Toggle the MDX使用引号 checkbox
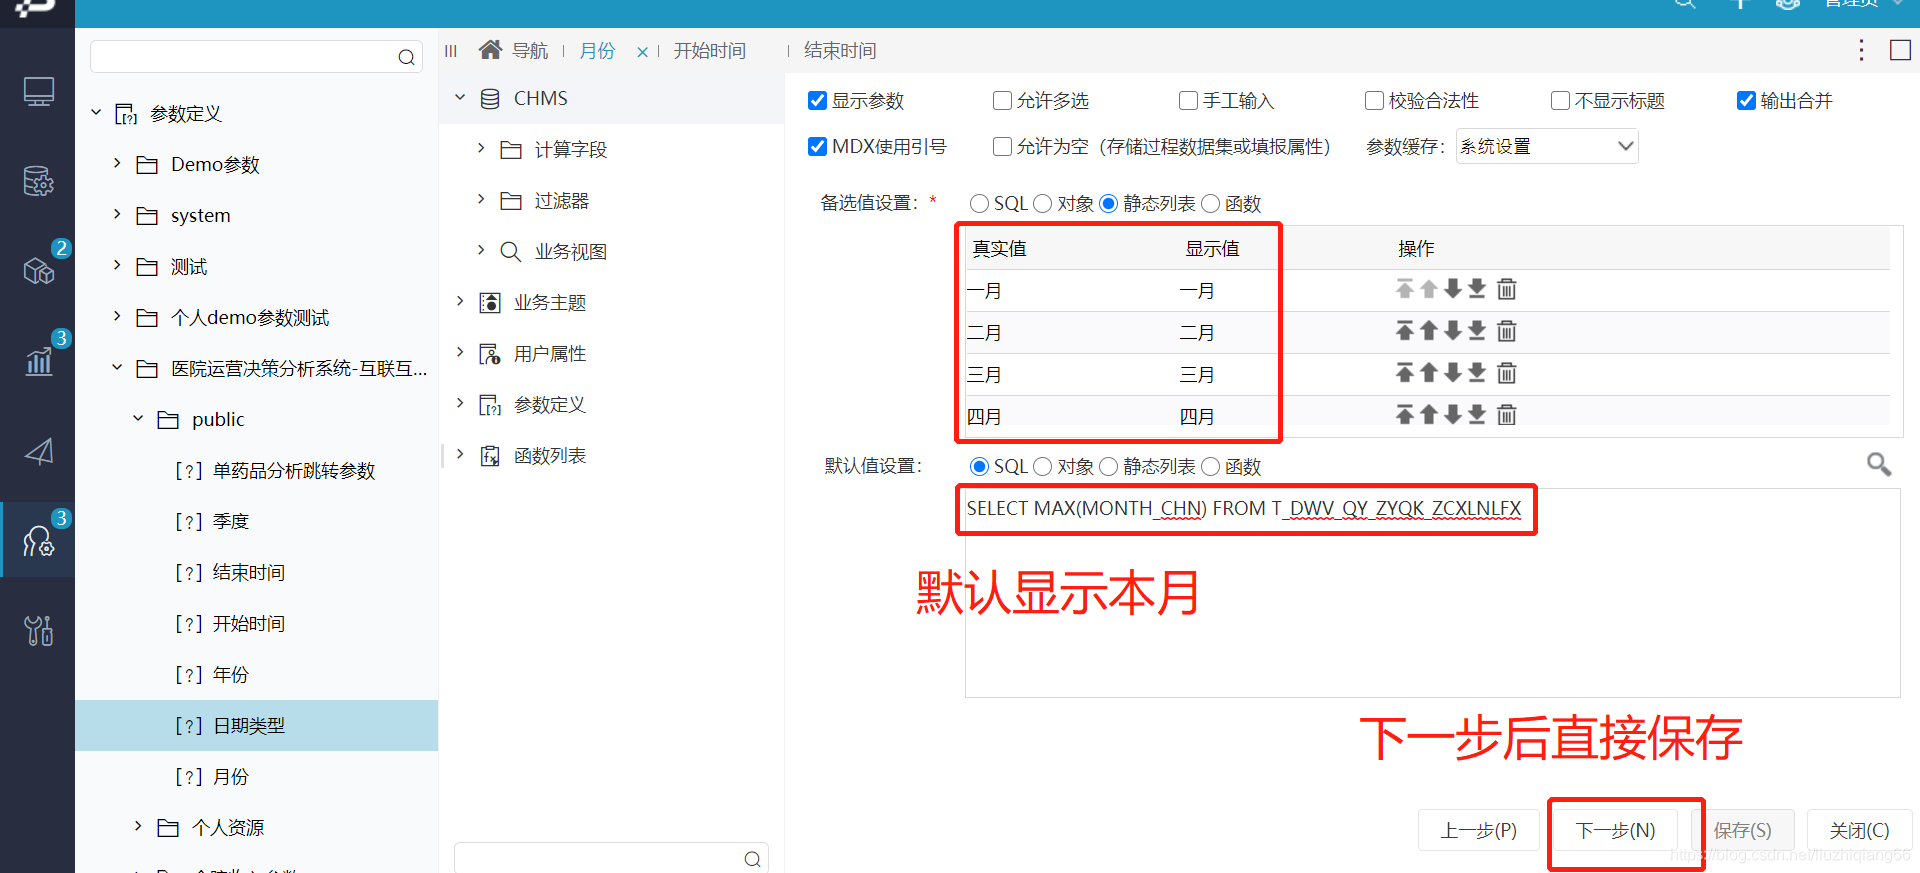1920x873 pixels. [817, 147]
